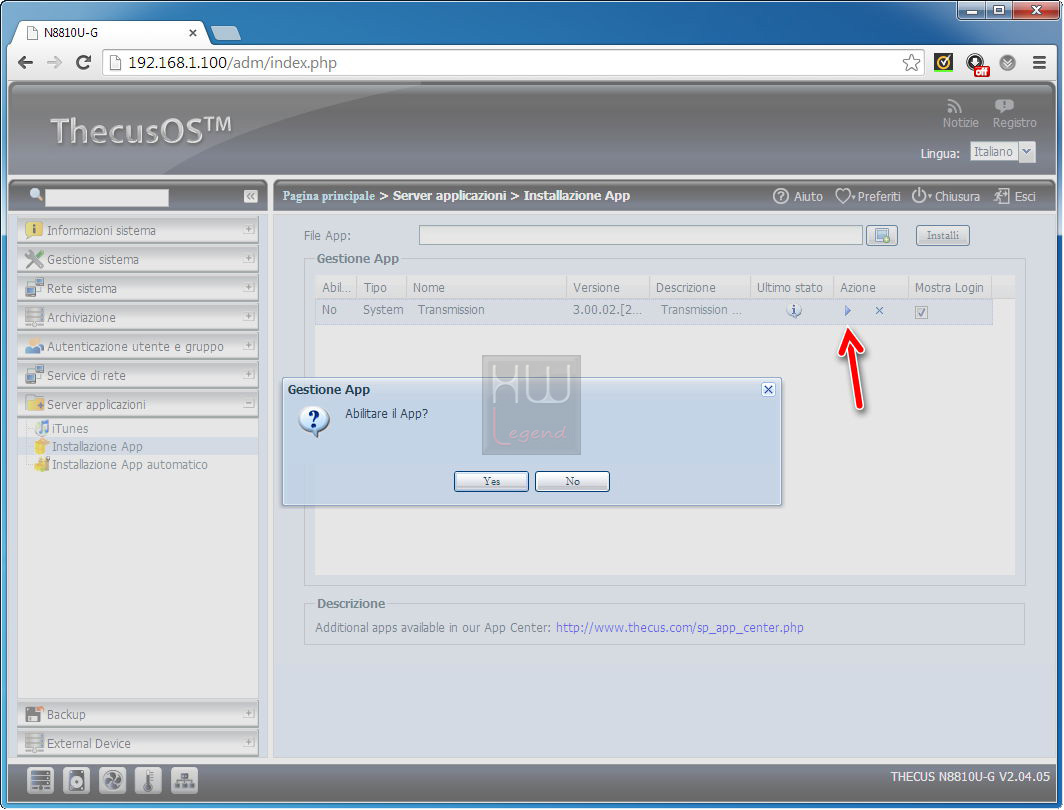Click the yellow checkmark extension icon
Image resolution: width=1064 pixels, height=810 pixels.
coord(943,63)
